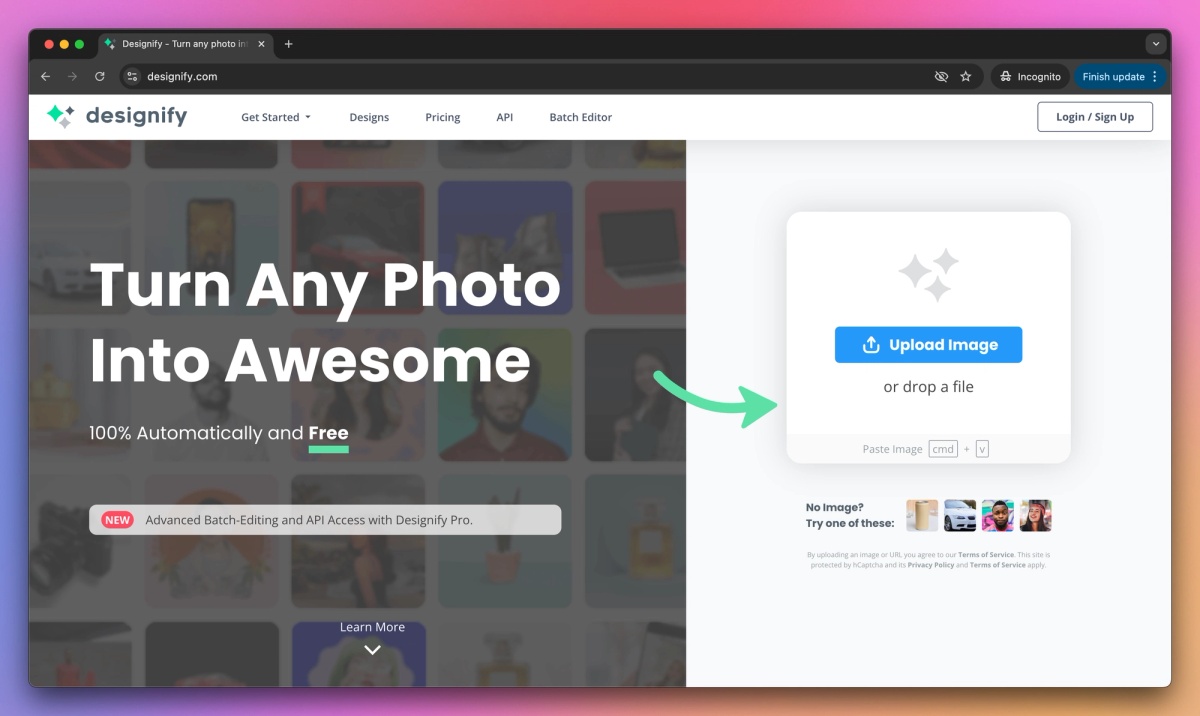Open the Privacy Policy link
Image resolution: width=1200 pixels, height=716 pixels.
coord(930,565)
